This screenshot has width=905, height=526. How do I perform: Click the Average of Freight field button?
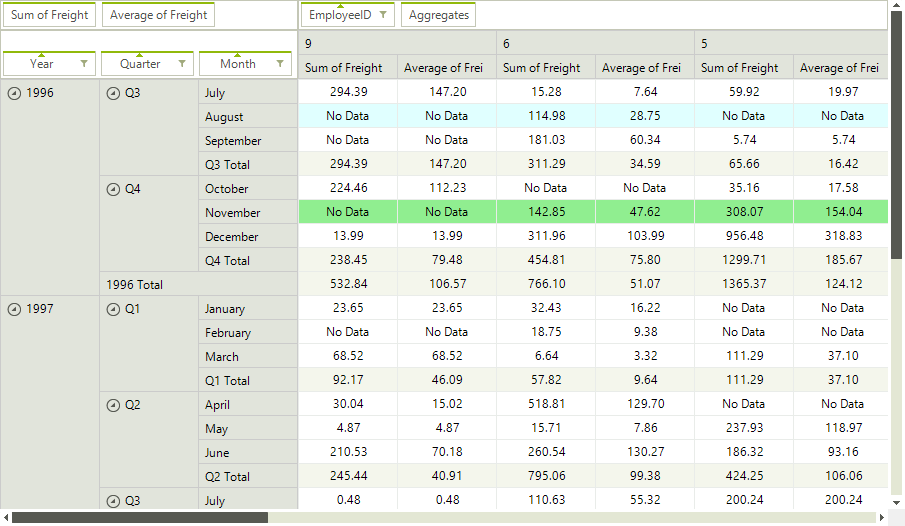tap(158, 15)
